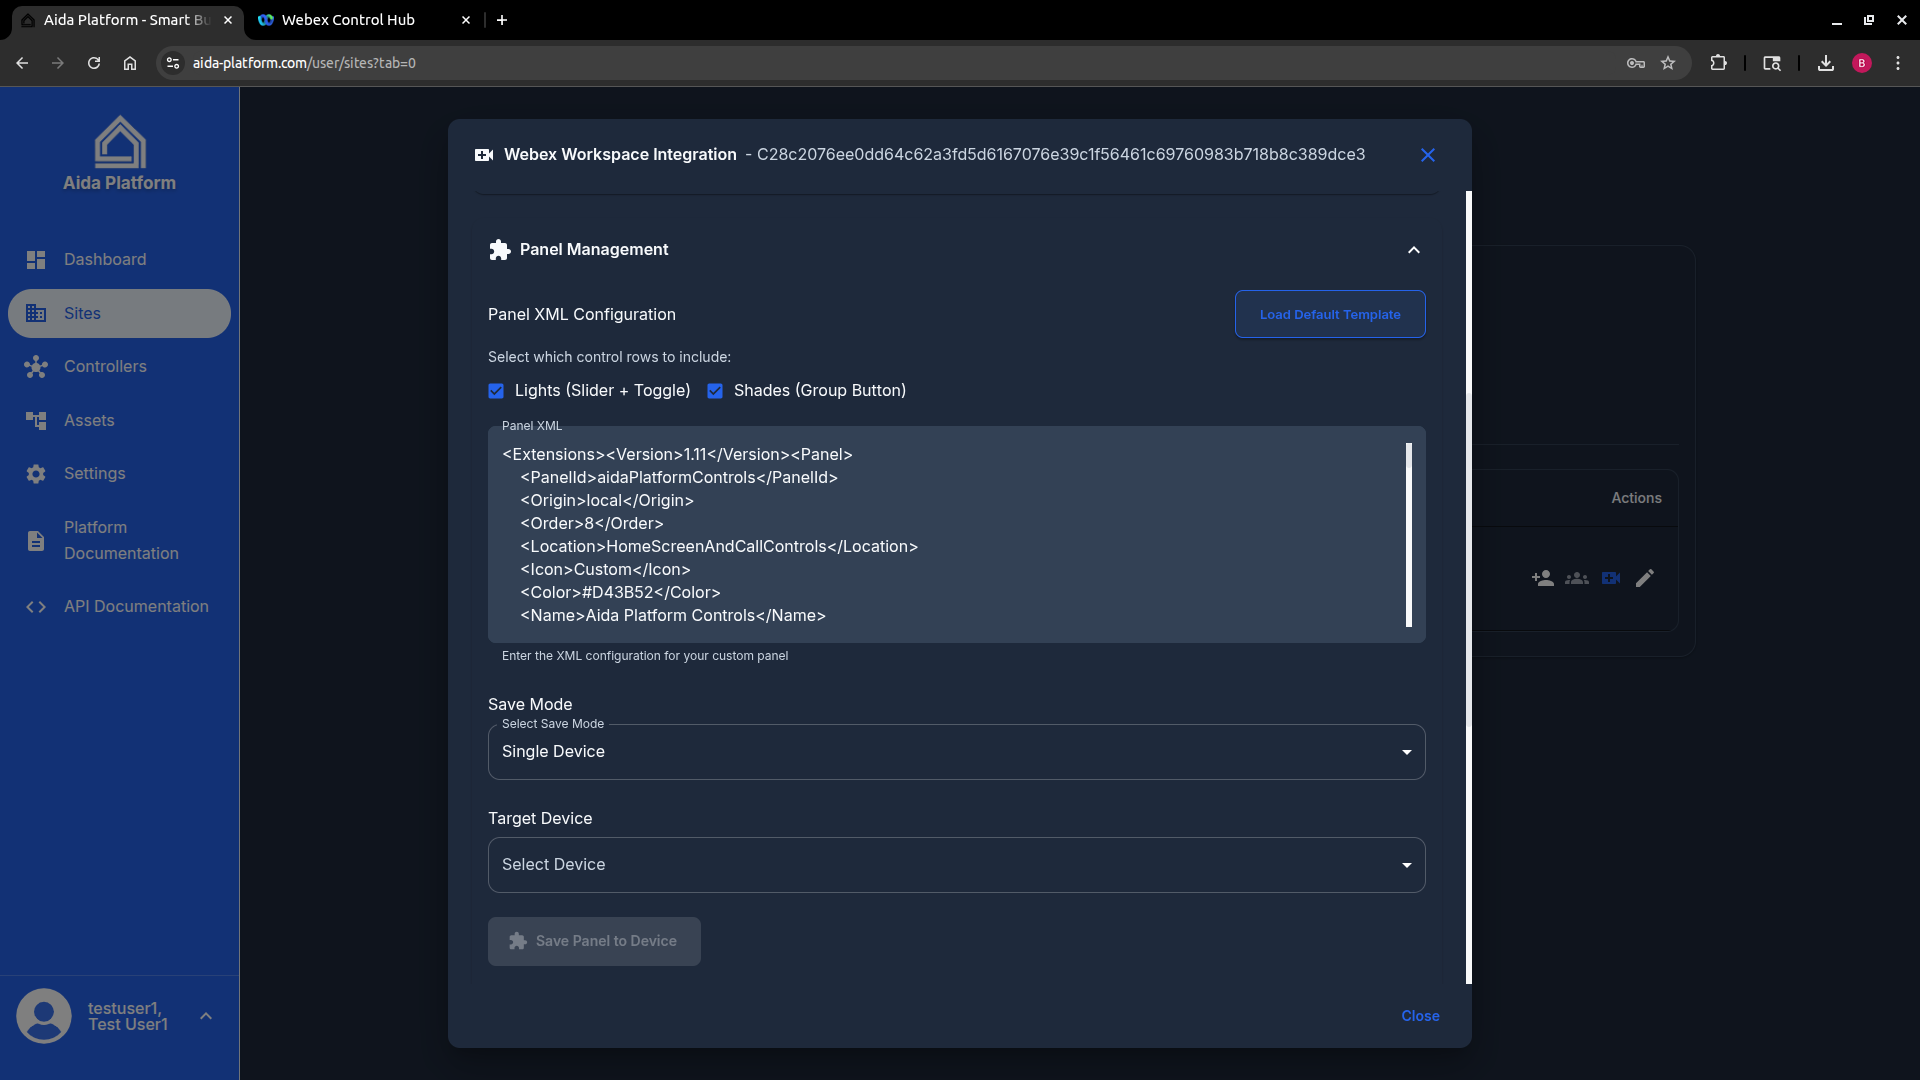
Task: Click the blue video camera action icon
Action: (1610, 578)
